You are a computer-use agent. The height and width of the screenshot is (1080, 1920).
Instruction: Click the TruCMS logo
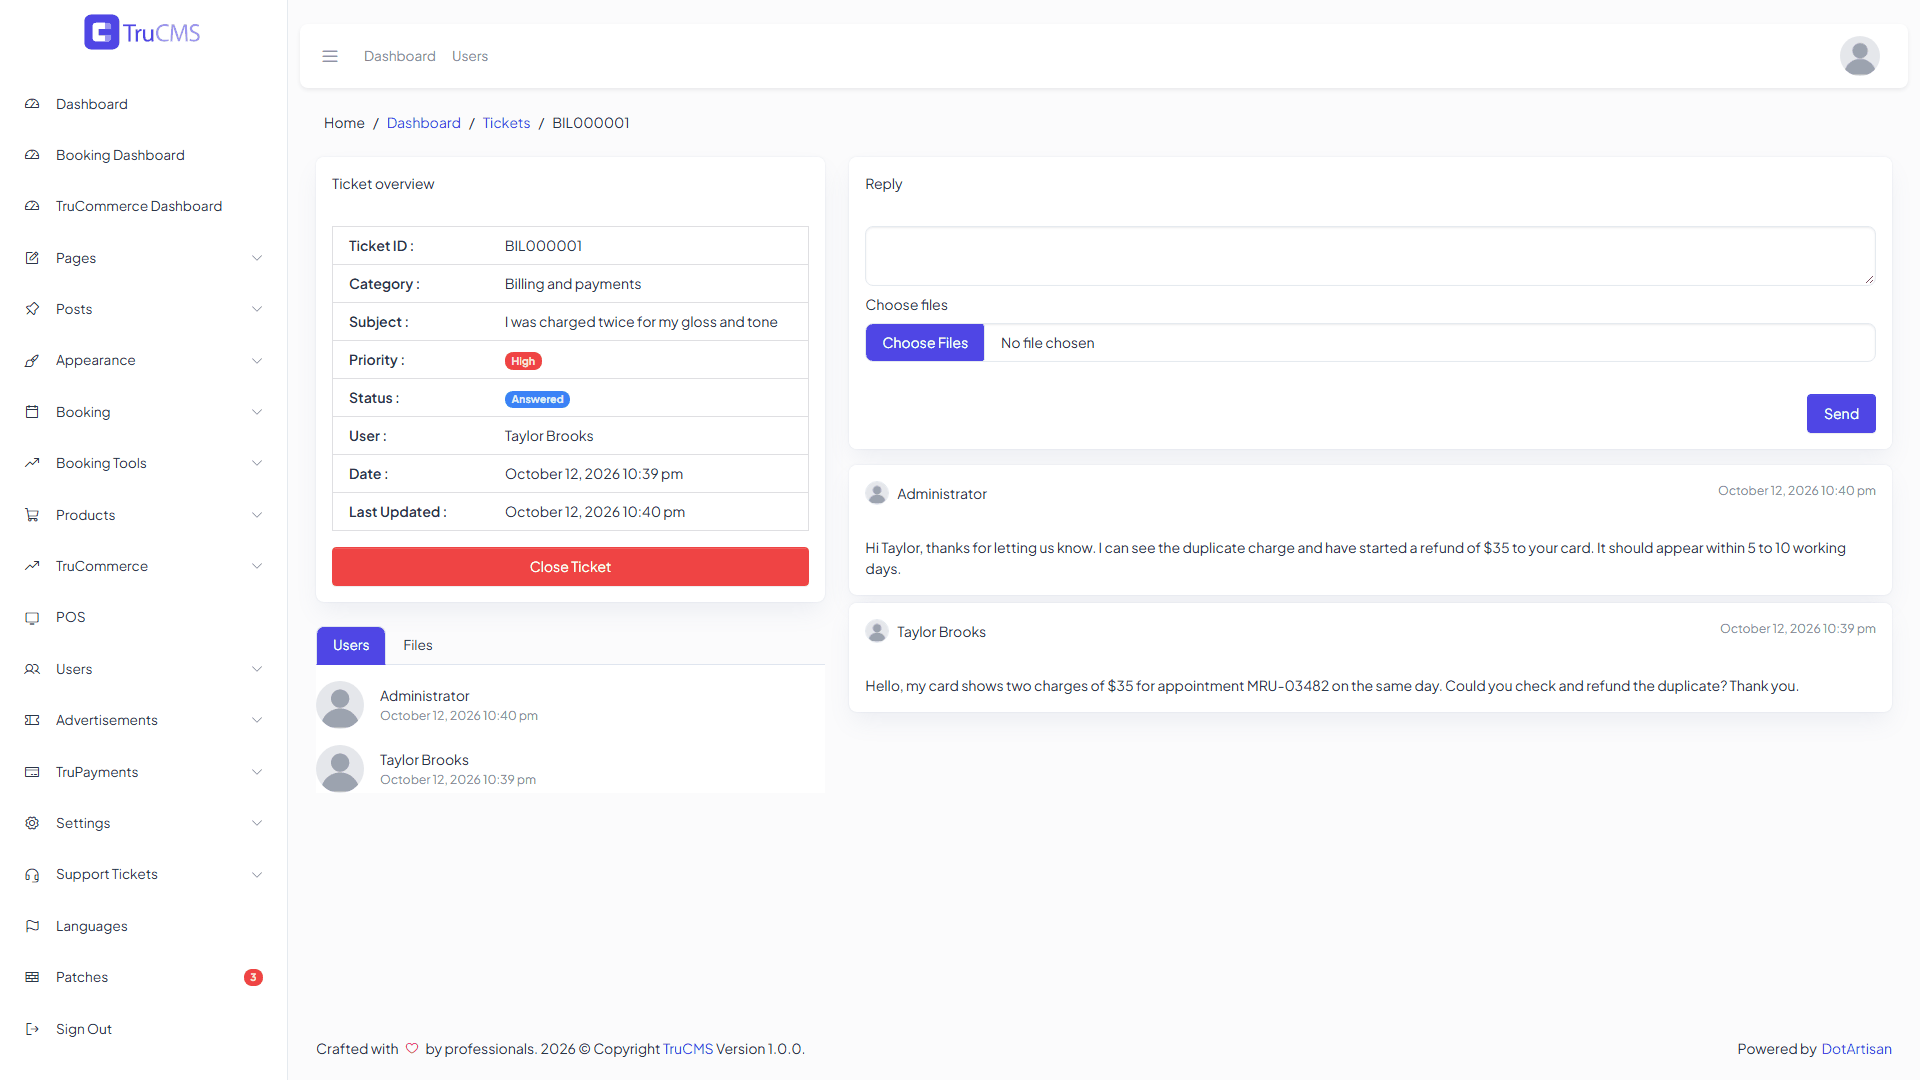point(142,32)
